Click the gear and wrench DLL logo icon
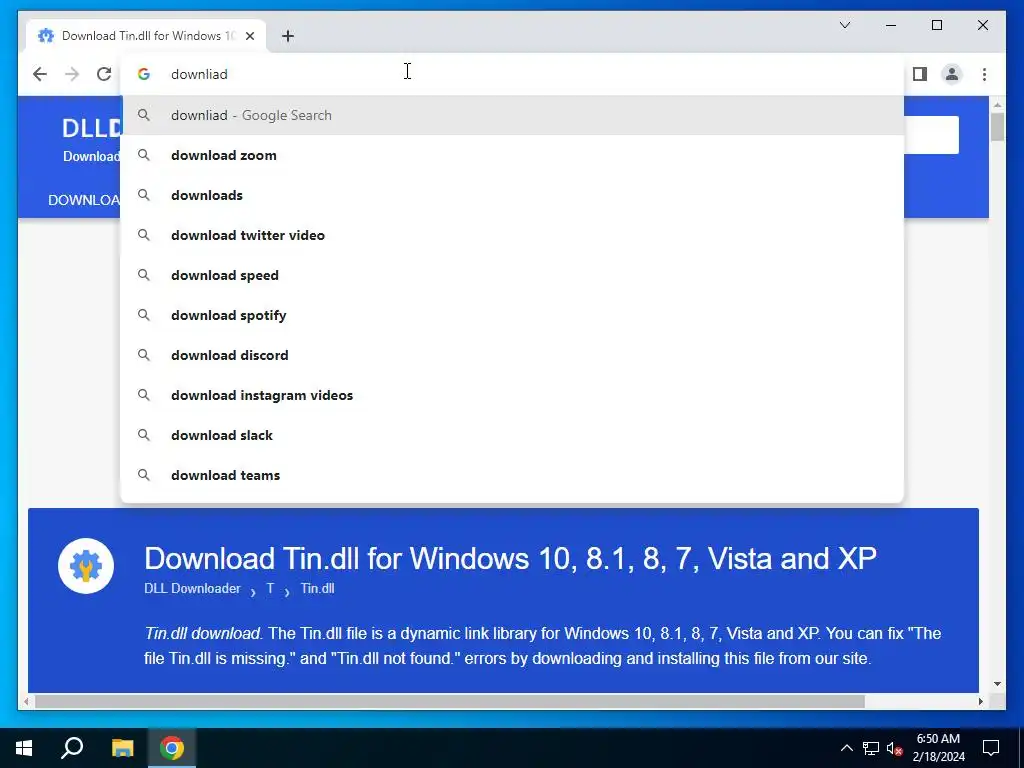This screenshot has height=768, width=1024. (x=86, y=566)
